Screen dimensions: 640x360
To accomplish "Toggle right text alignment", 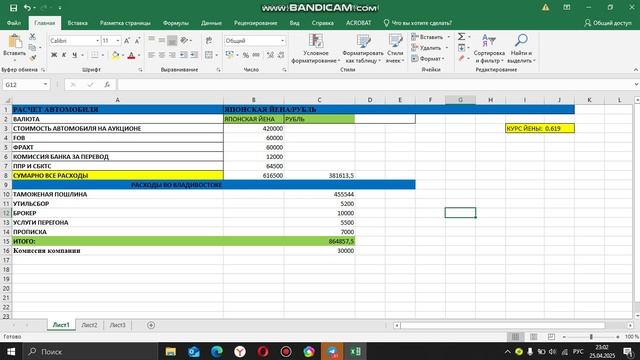I will pos(172,55).
